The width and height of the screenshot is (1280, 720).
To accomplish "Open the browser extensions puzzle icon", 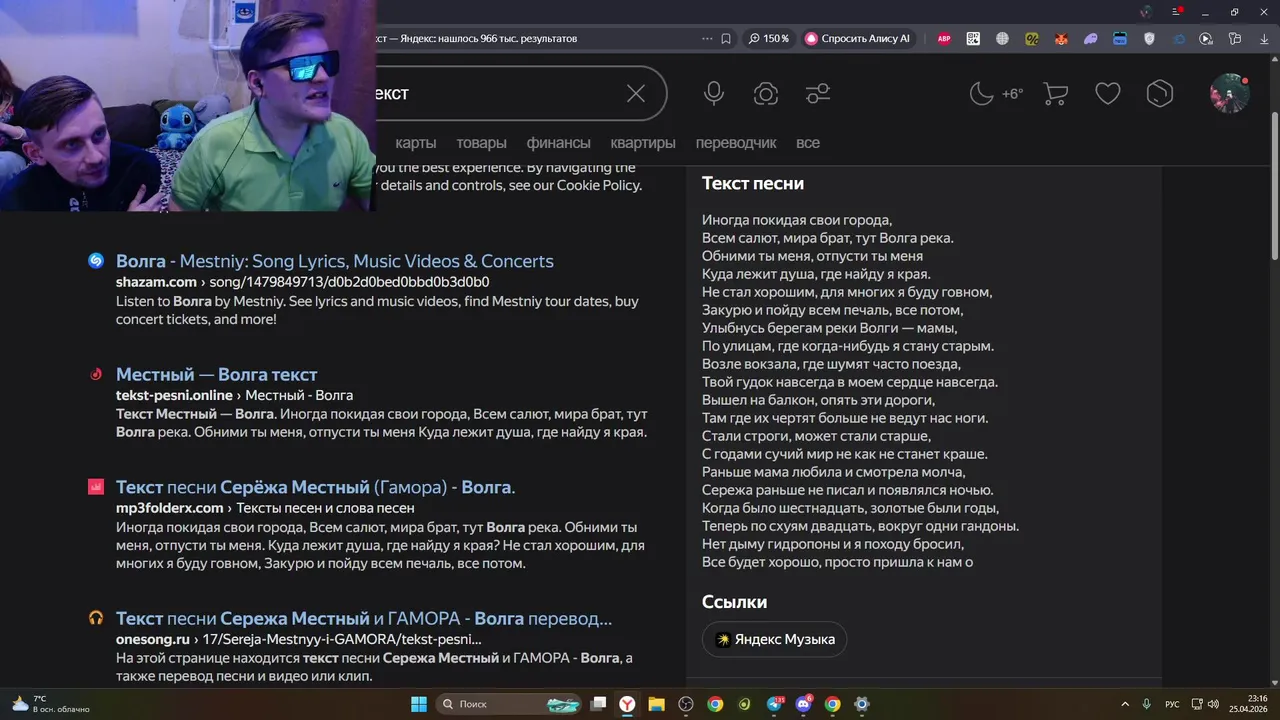I will [1235, 39].
